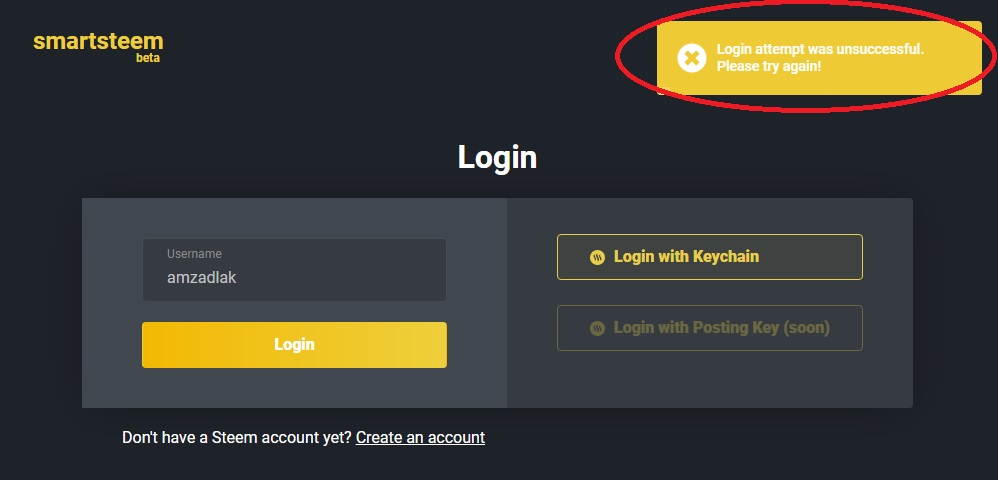Viewport: 998px width, 480px height.
Task: Click the 'Login attempt was unsuccessful' message text
Action: tap(819, 49)
